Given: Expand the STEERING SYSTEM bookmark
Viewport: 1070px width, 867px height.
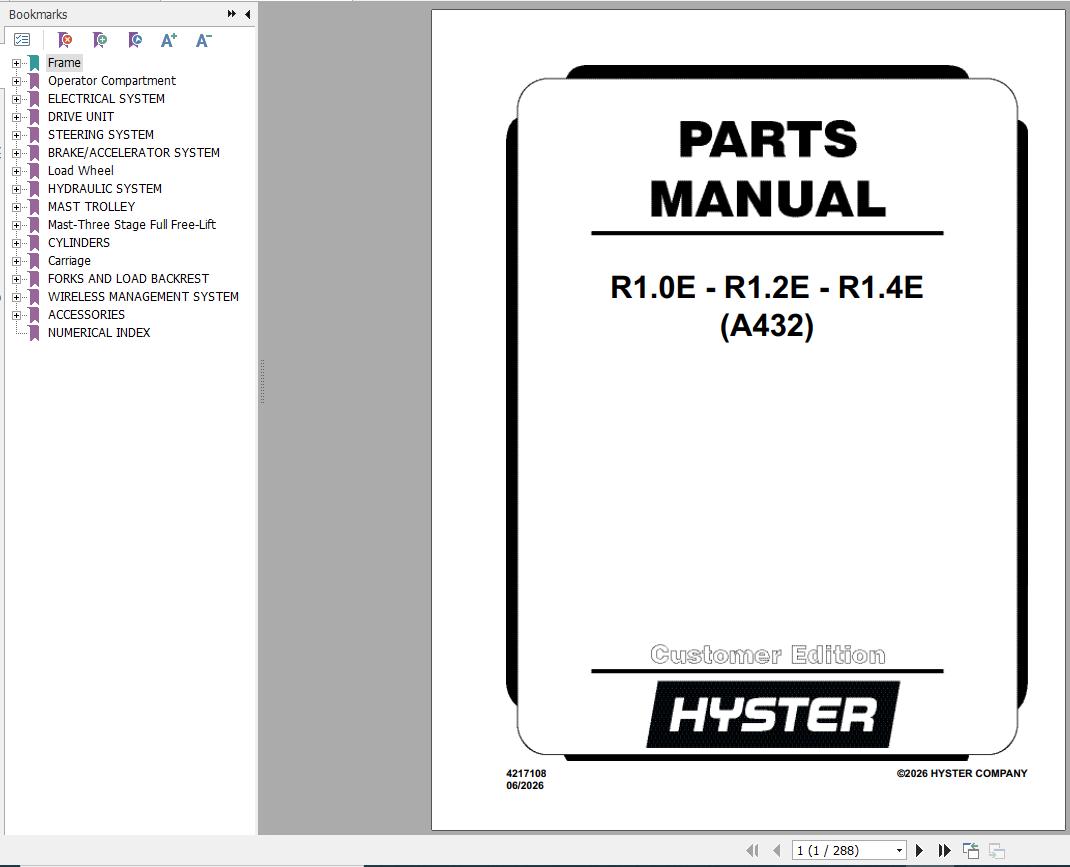Looking at the screenshot, I should point(16,135).
